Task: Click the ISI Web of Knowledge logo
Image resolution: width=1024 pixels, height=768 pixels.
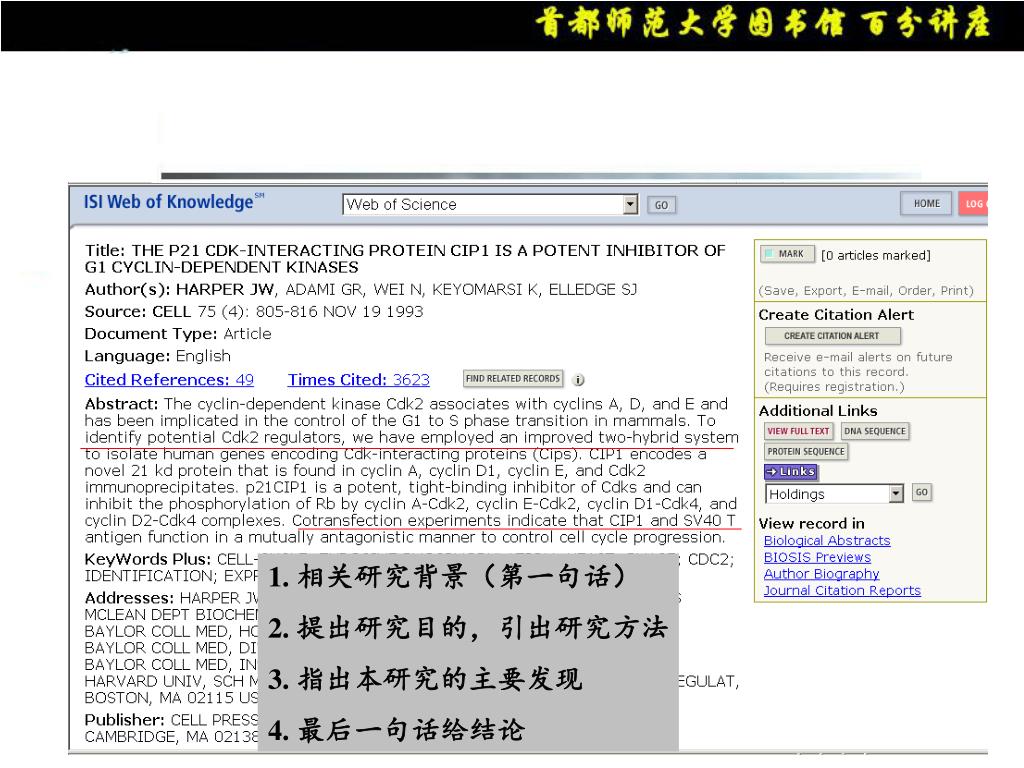Action: [174, 202]
